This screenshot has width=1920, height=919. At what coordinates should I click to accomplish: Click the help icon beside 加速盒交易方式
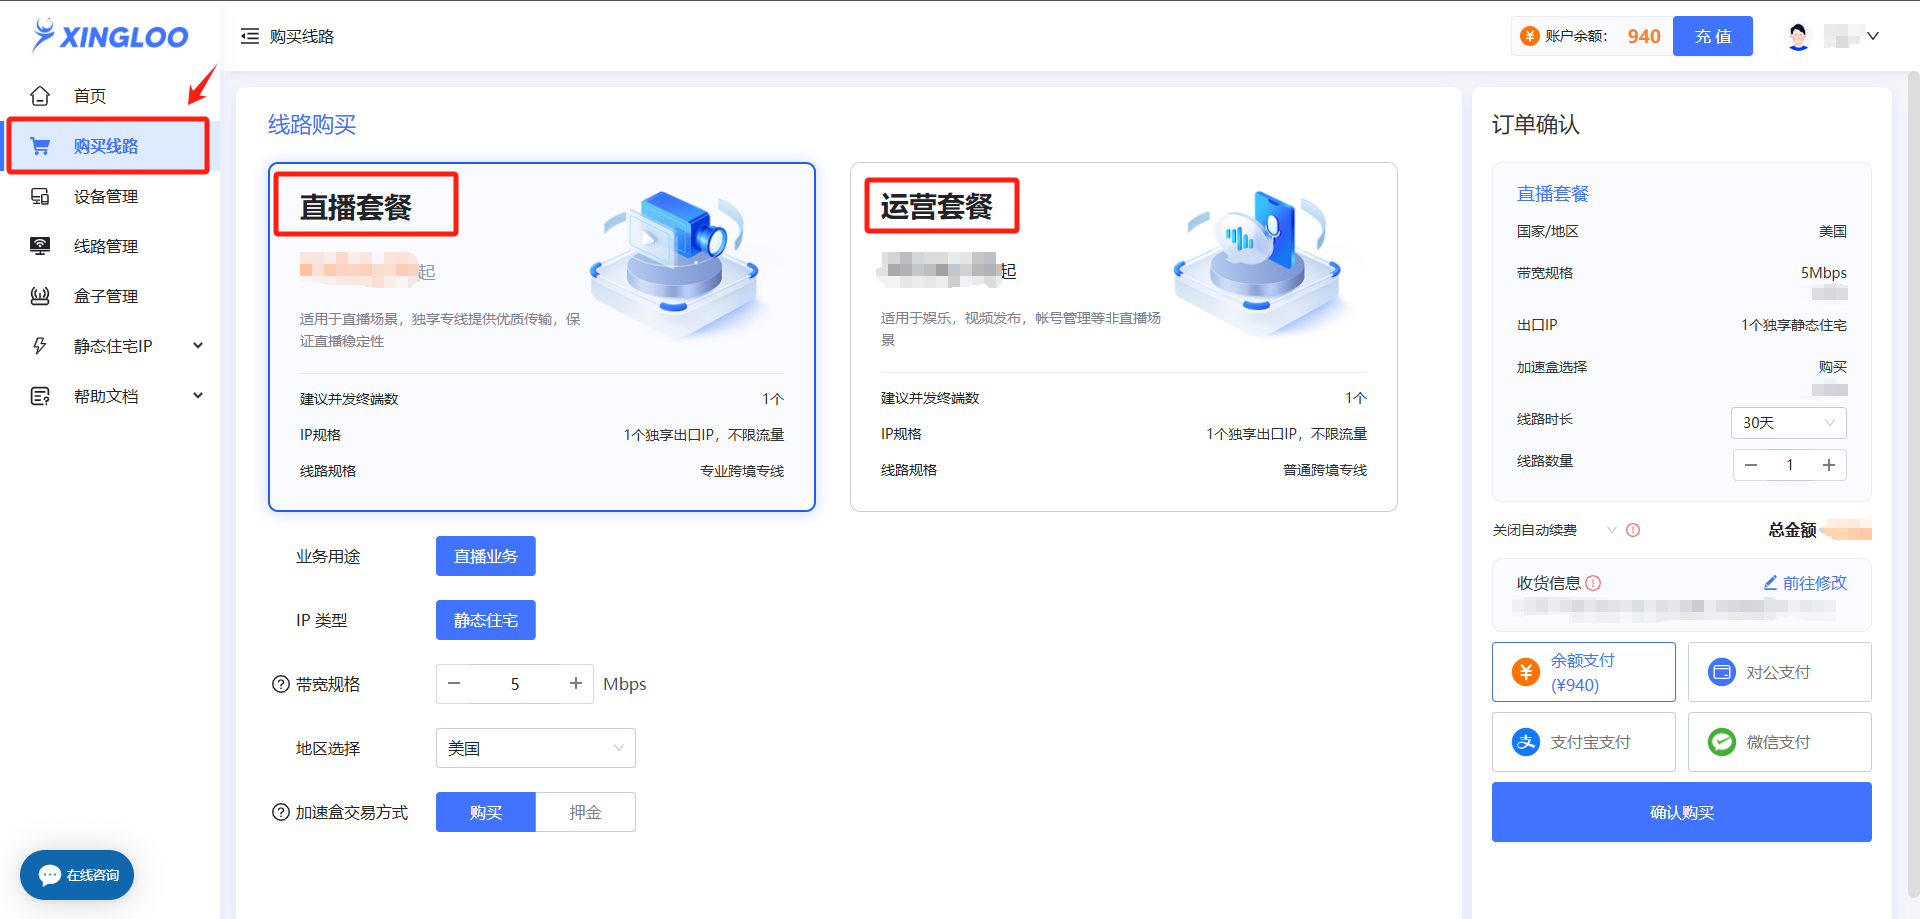click(x=281, y=812)
